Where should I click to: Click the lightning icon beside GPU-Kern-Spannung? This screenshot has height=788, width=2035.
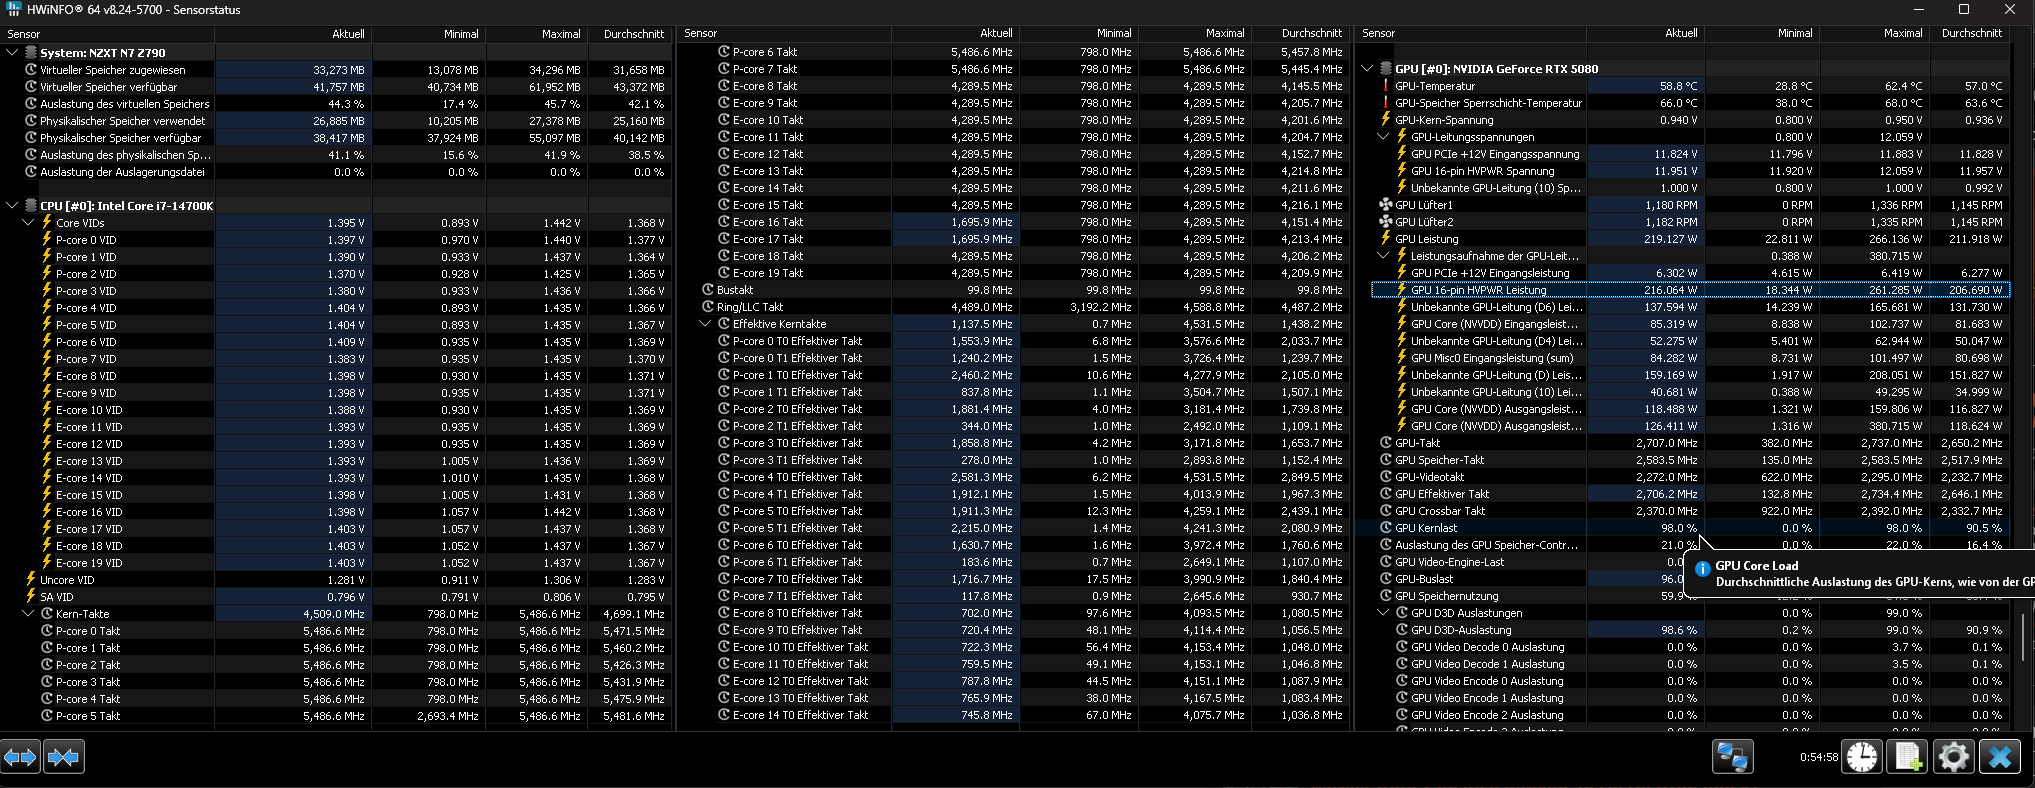click(1386, 120)
